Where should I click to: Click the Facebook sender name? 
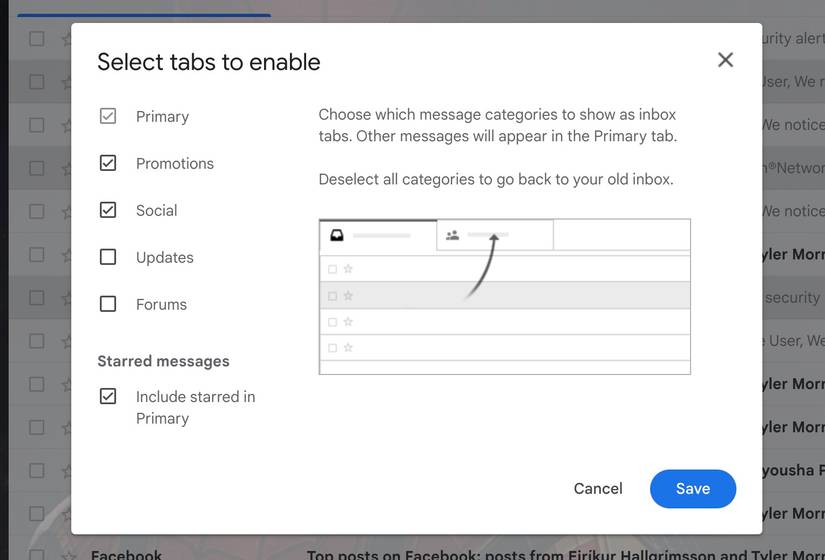[126, 555]
